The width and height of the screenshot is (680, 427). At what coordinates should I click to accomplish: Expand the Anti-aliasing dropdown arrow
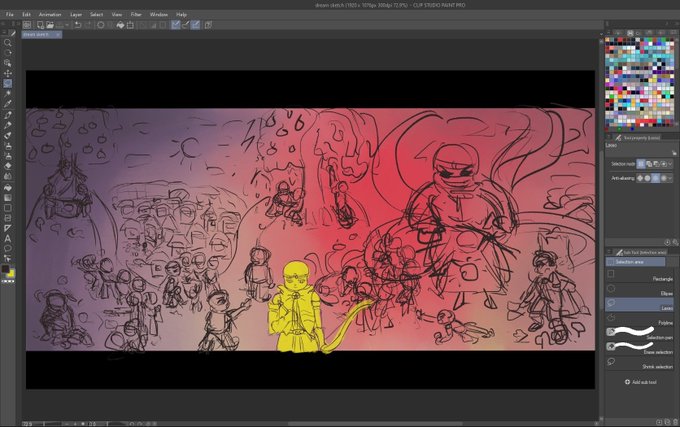pyautogui.click(x=670, y=178)
